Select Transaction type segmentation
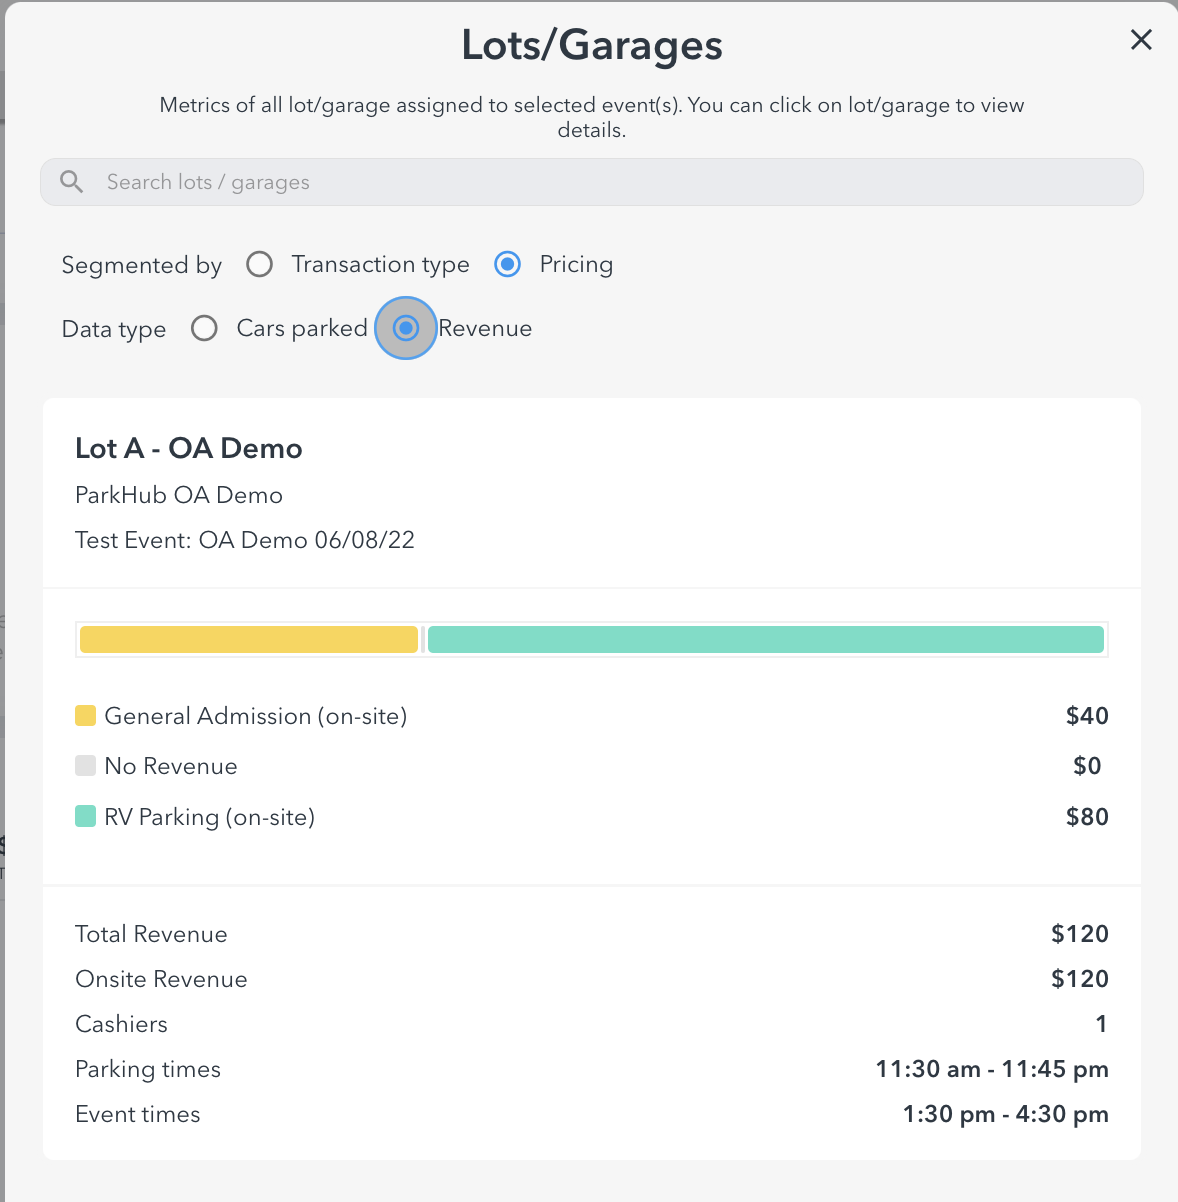 (260, 264)
